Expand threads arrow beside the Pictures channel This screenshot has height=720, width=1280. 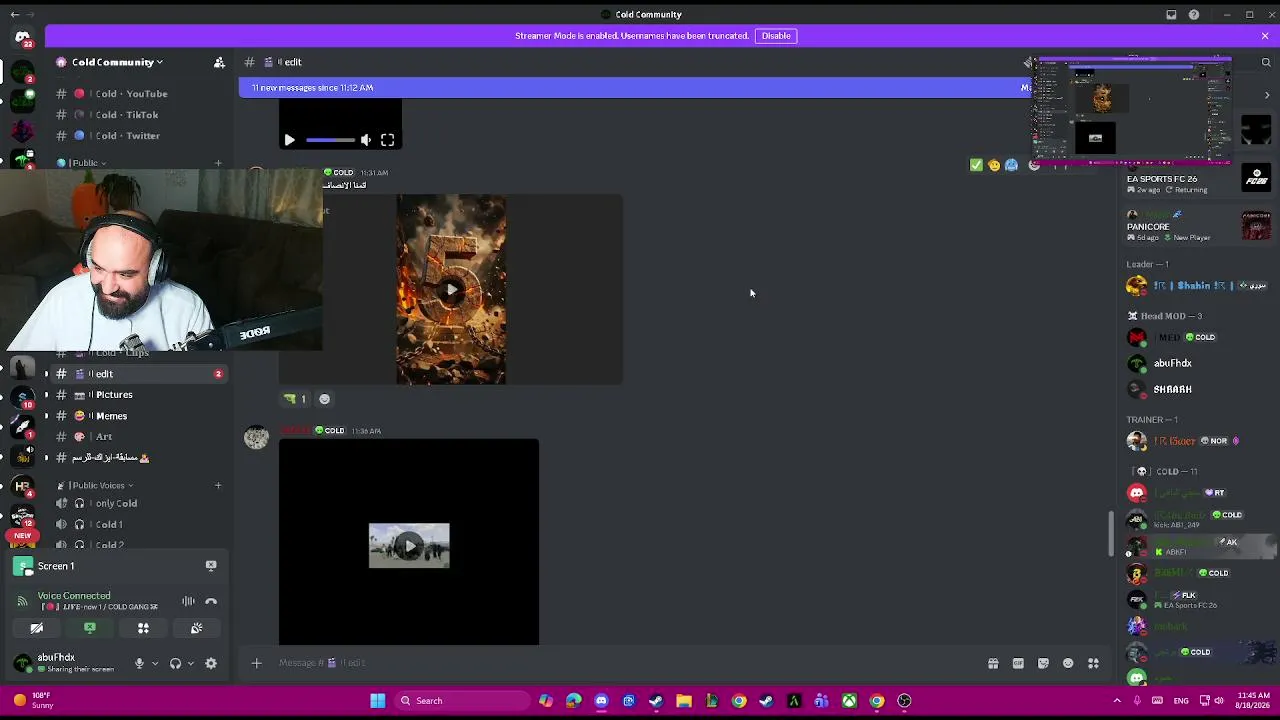tap(46, 395)
